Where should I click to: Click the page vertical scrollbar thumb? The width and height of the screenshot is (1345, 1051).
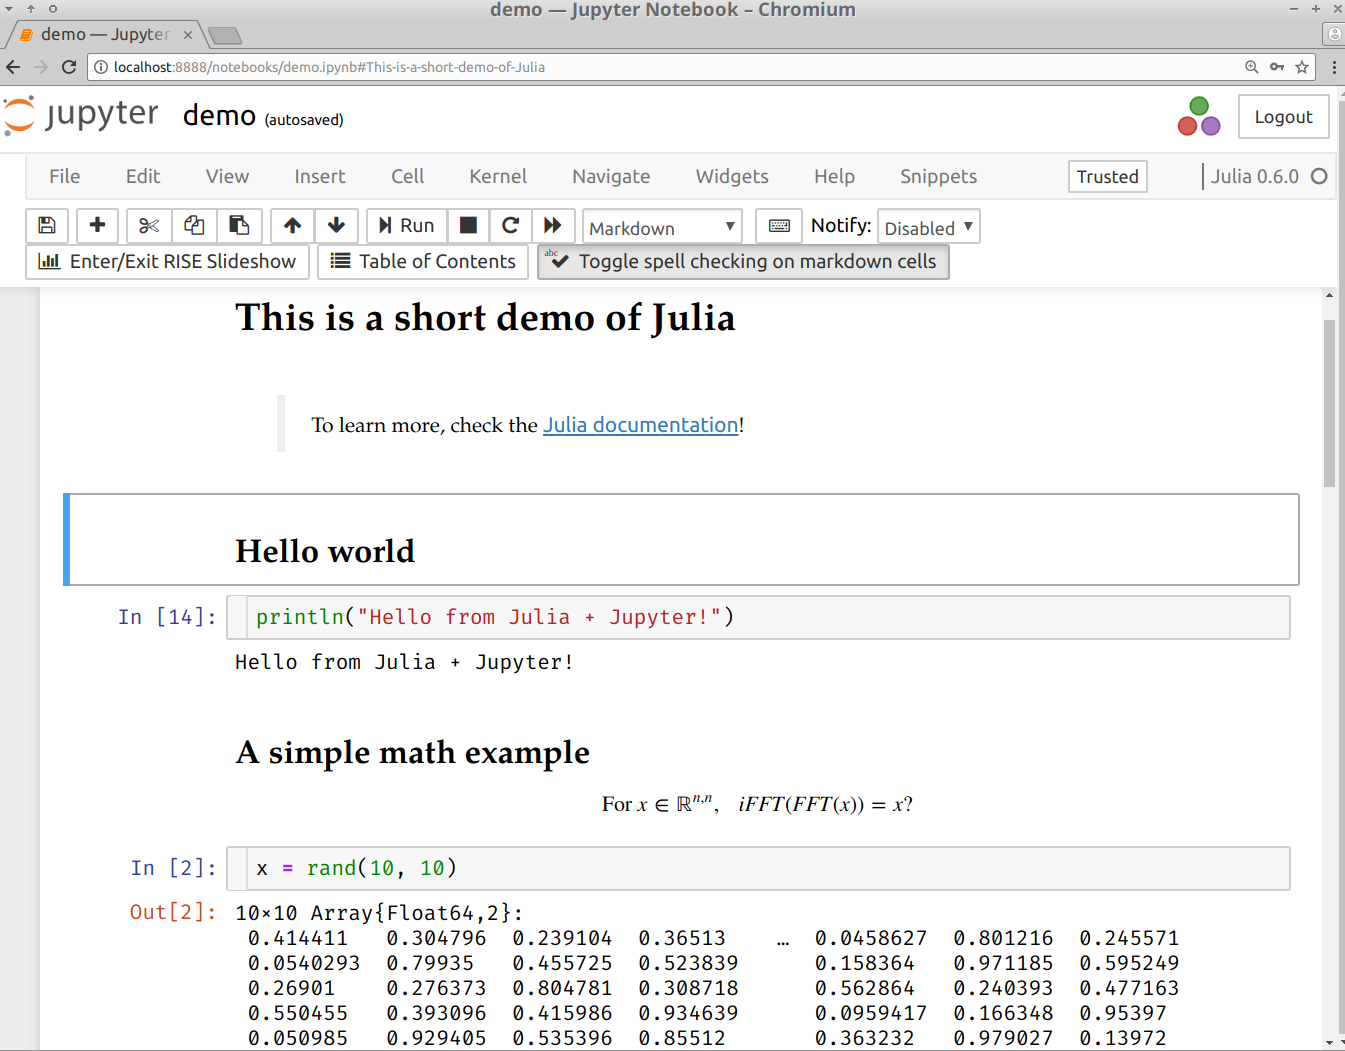(x=1329, y=402)
